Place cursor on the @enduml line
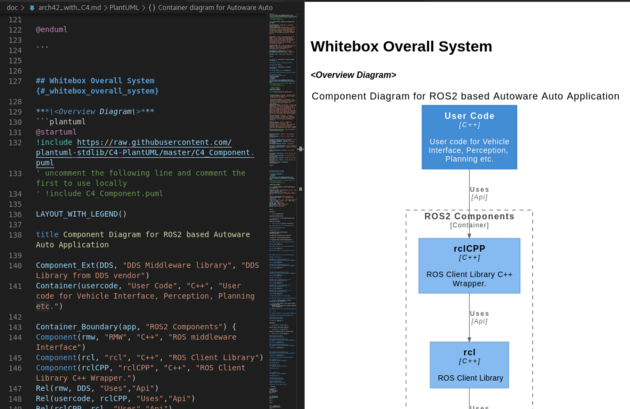 coord(51,29)
